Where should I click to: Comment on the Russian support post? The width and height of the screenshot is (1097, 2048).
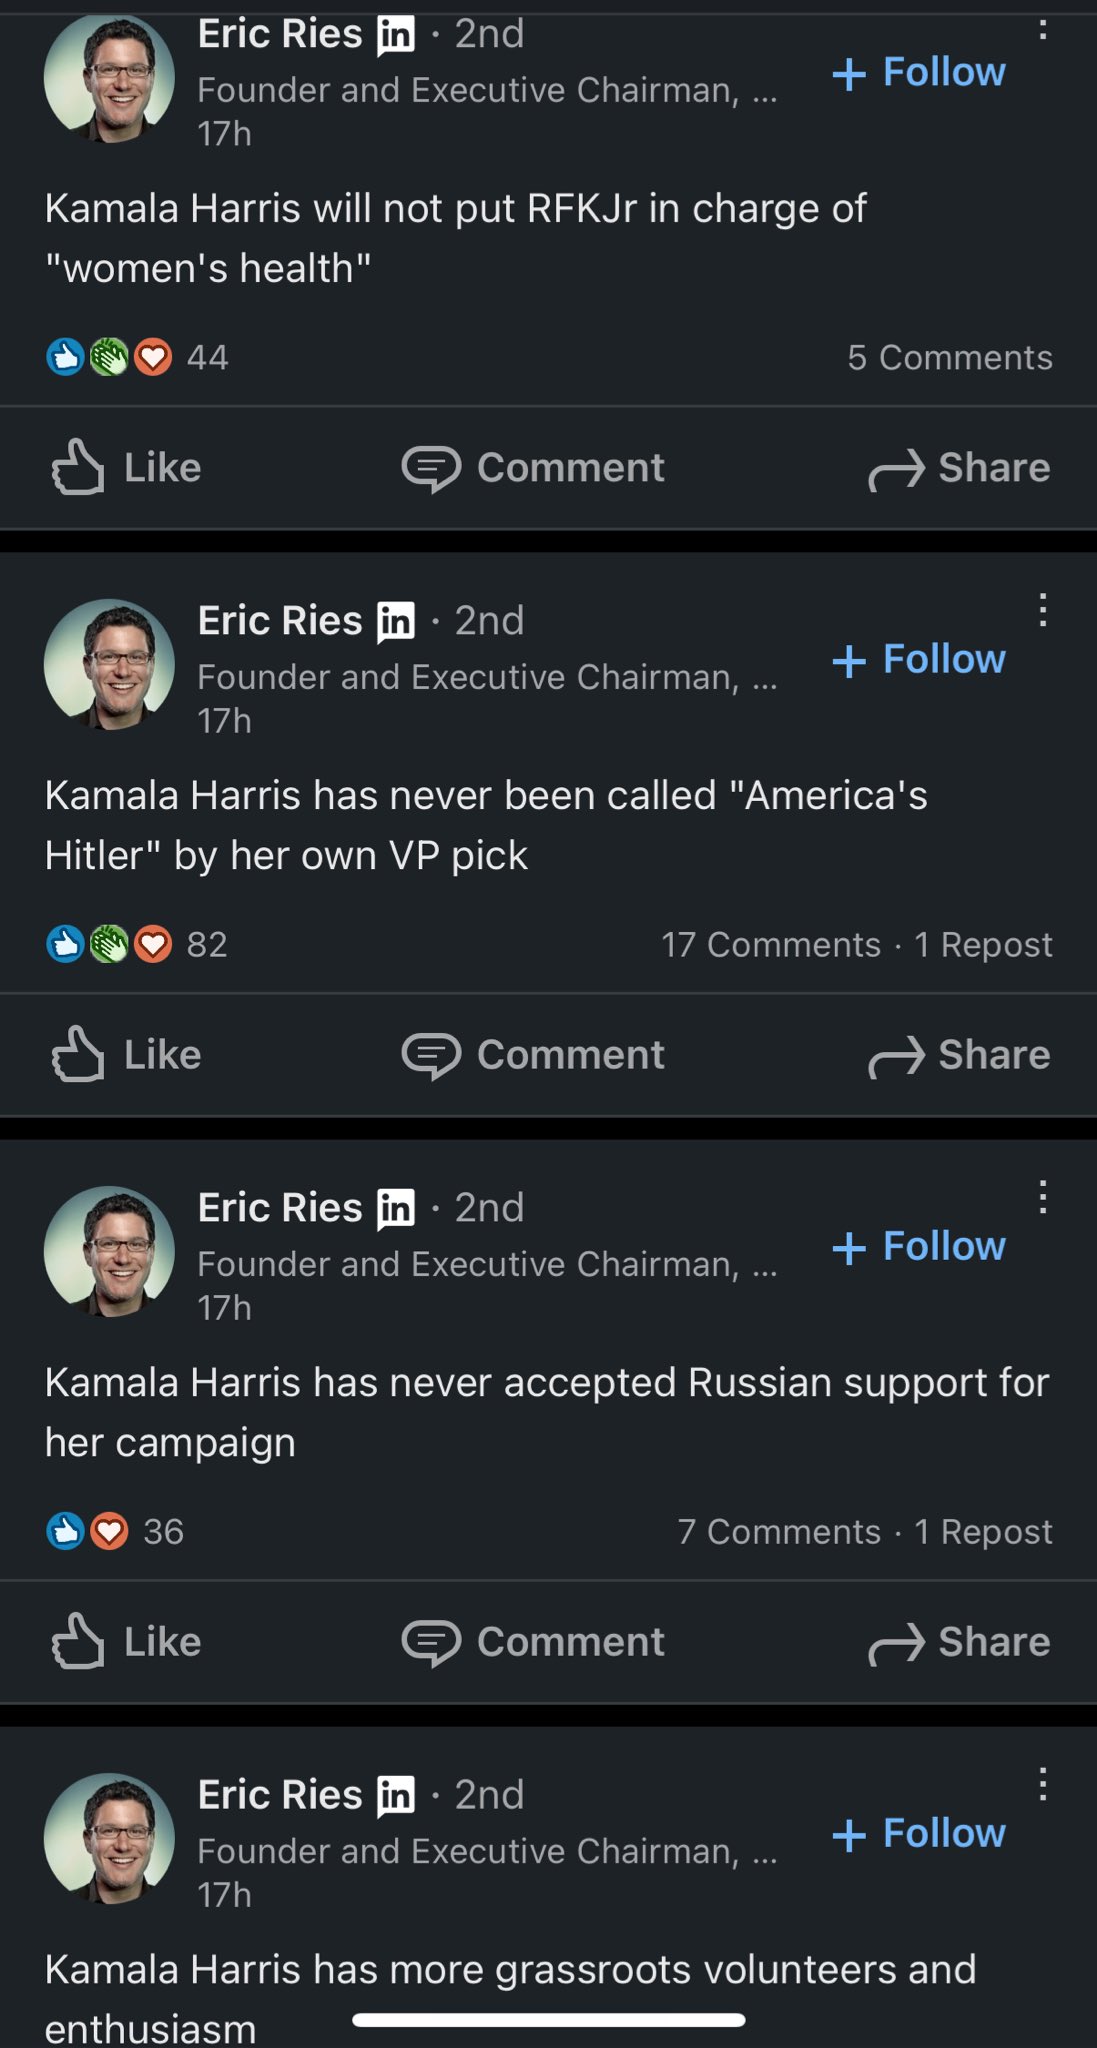pyautogui.click(x=533, y=1642)
